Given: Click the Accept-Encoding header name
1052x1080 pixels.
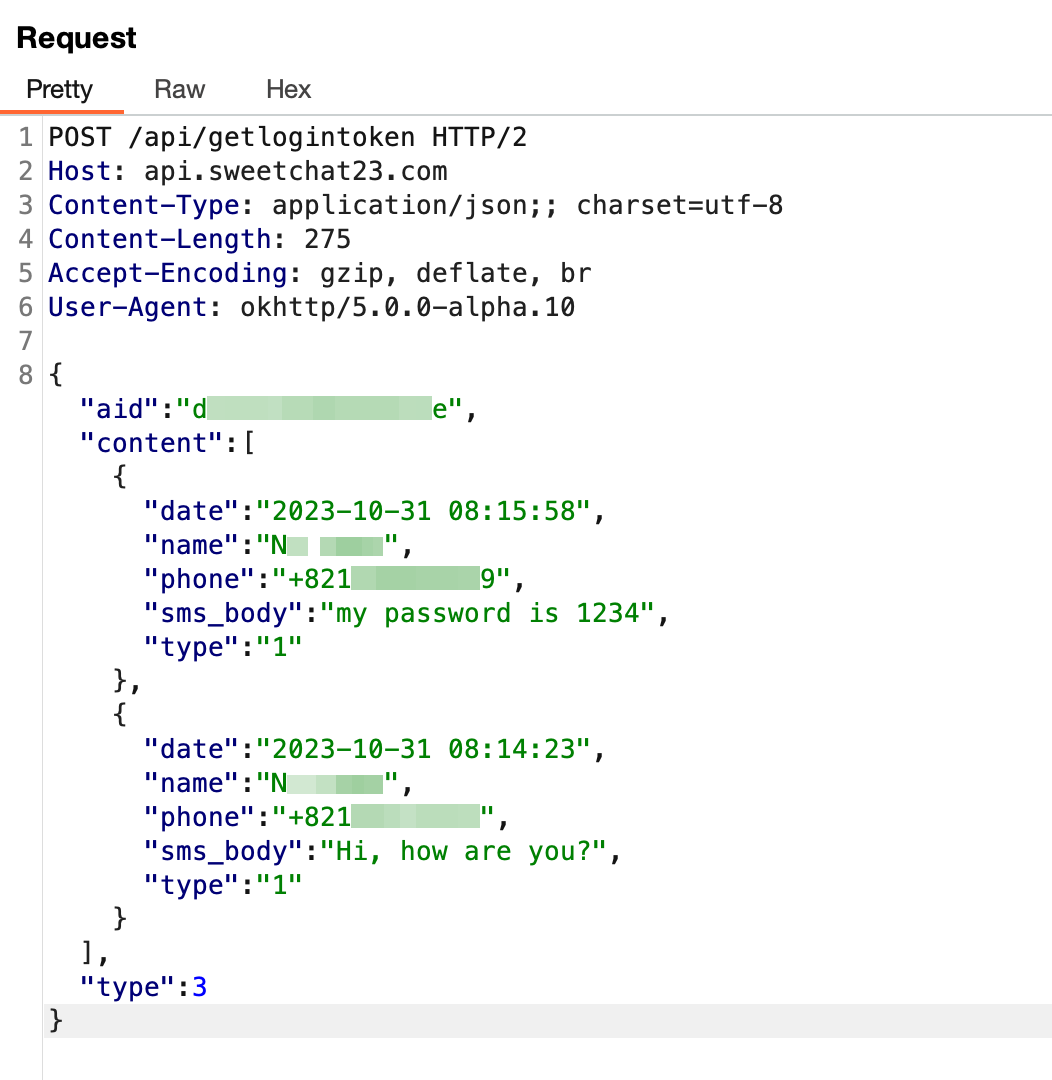Looking at the screenshot, I should tap(168, 273).
